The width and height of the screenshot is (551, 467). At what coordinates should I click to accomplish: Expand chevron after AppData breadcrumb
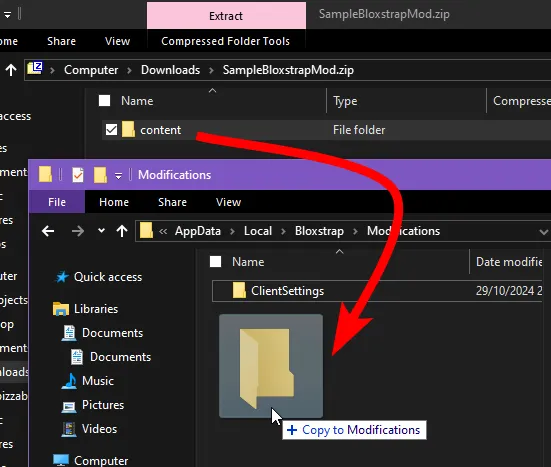[232, 231]
